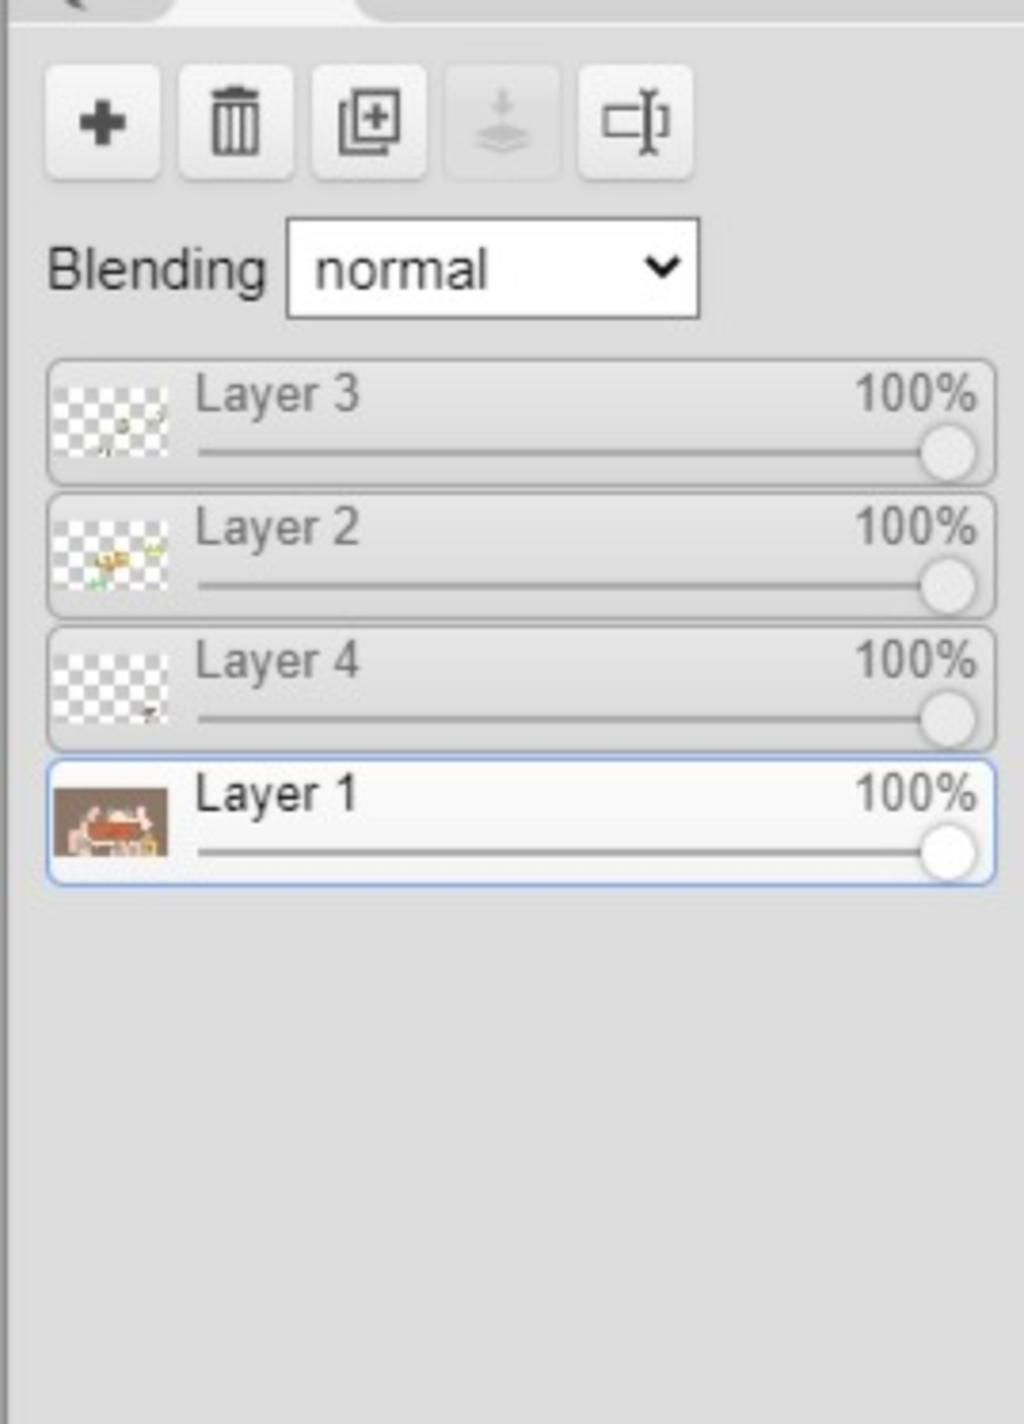
Task: Click the Layer 1 100% opacity value
Action: tap(915, 793)
